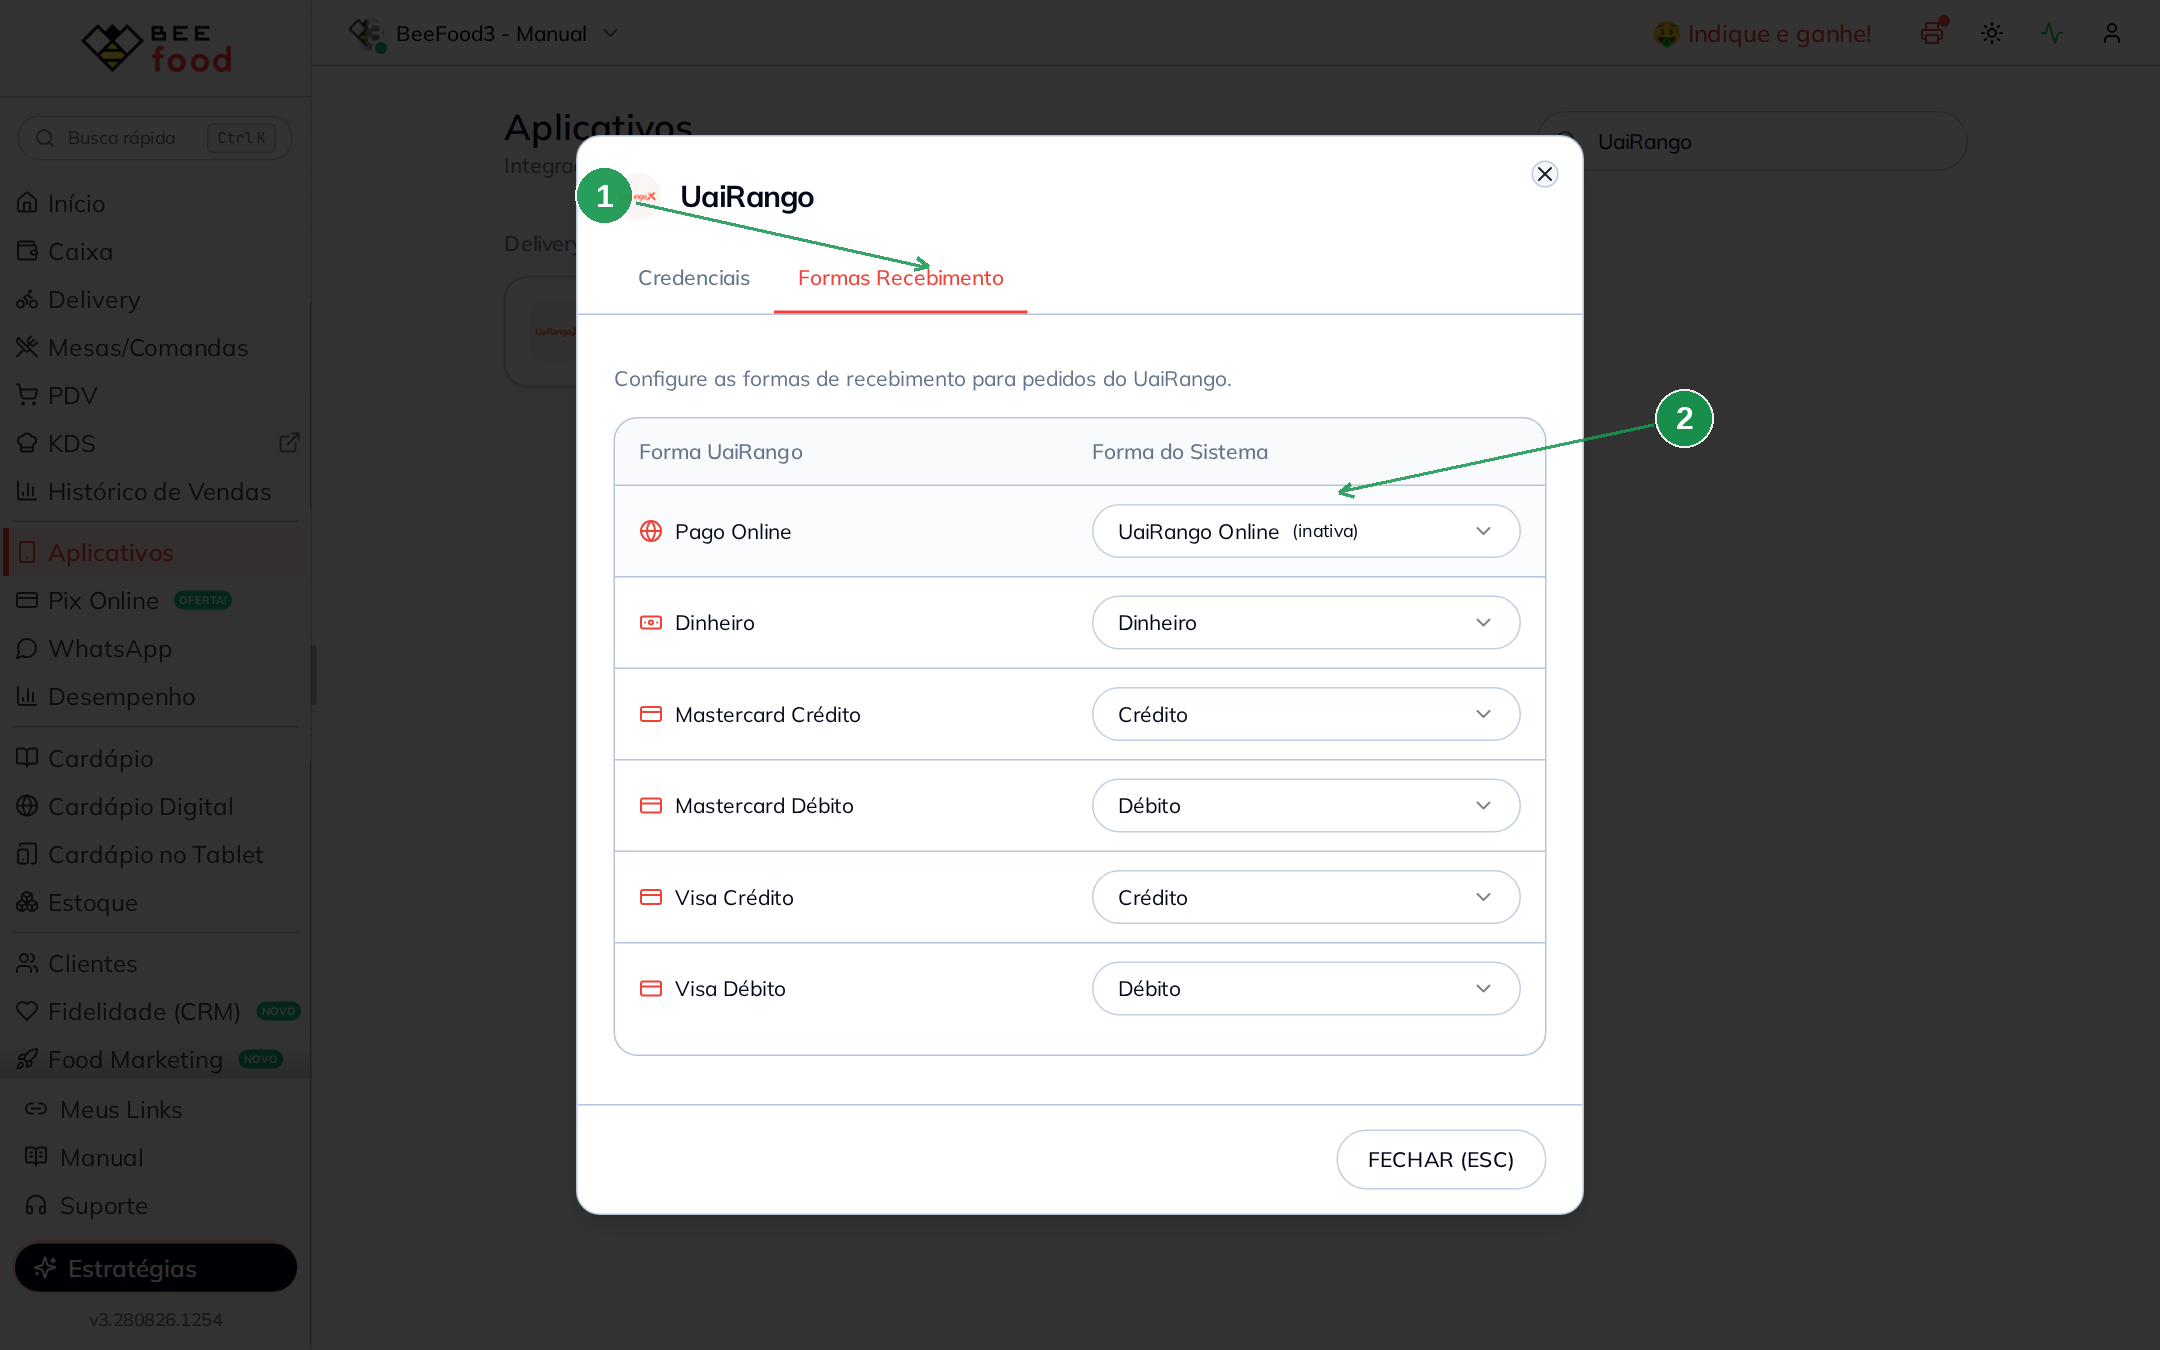Screen dimensions: 2160x1350
Task: Click the PDV cart icon
Action: click(x=27, y=395)
